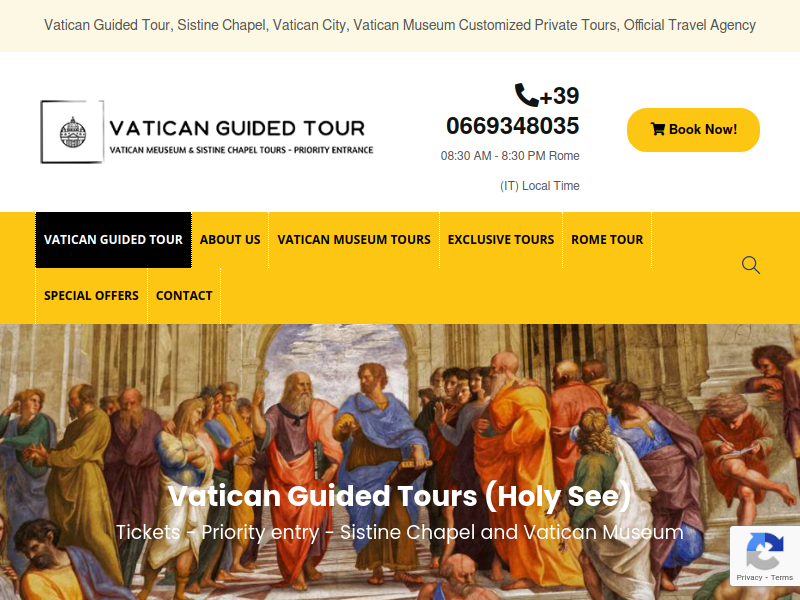Click the Book Now! button
The height and width of the screenshot is (600, 800).
(x=693, y=130)
